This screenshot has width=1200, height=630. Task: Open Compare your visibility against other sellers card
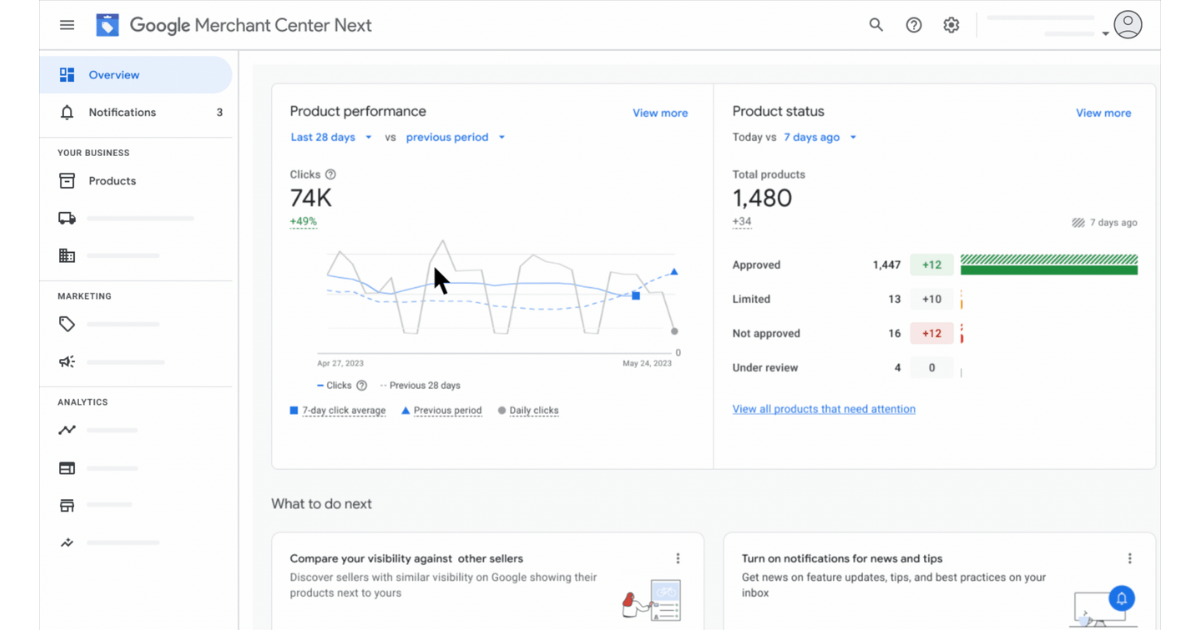click(487, 582)
